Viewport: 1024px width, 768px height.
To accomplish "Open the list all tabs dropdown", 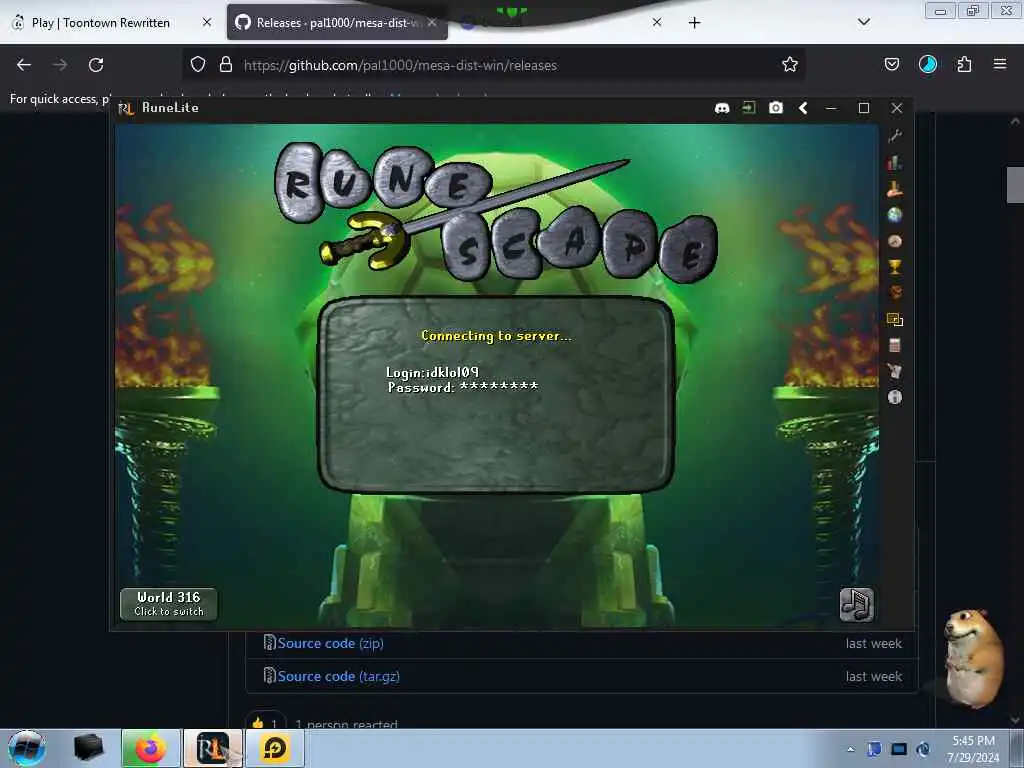I will pos(864,22).
